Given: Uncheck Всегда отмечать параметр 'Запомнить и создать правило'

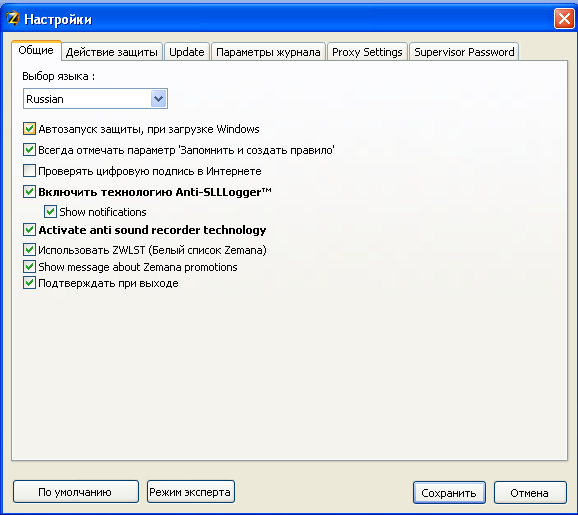Looking at the screenshot, I should point(29,150).
